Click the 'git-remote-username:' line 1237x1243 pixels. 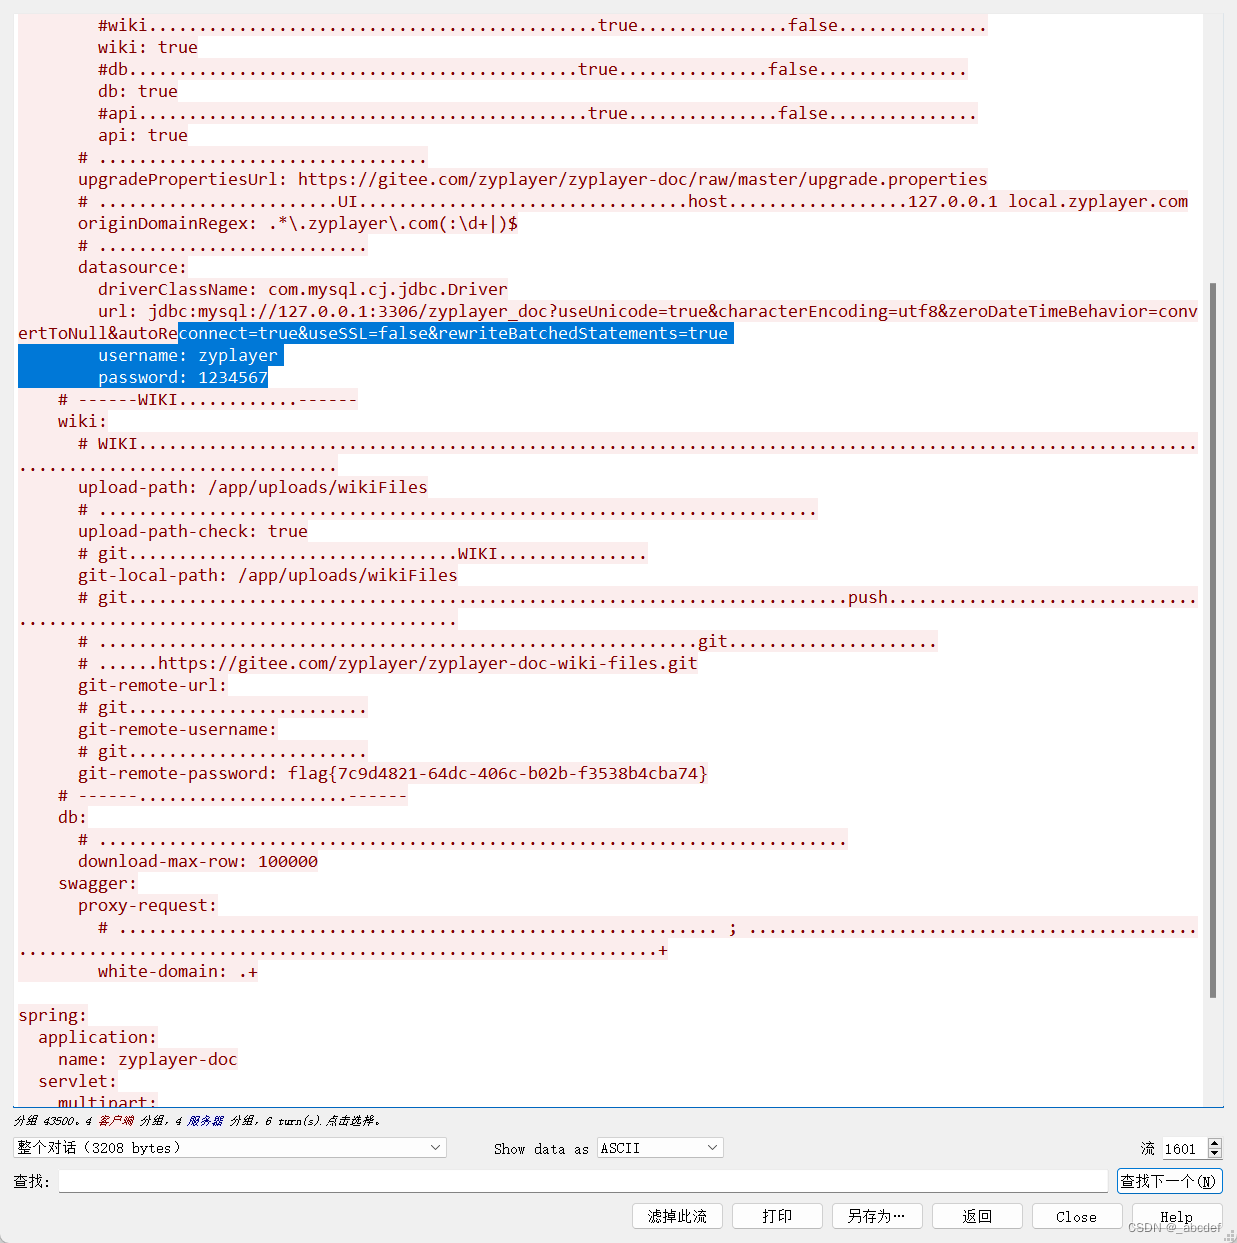point(178,729)
